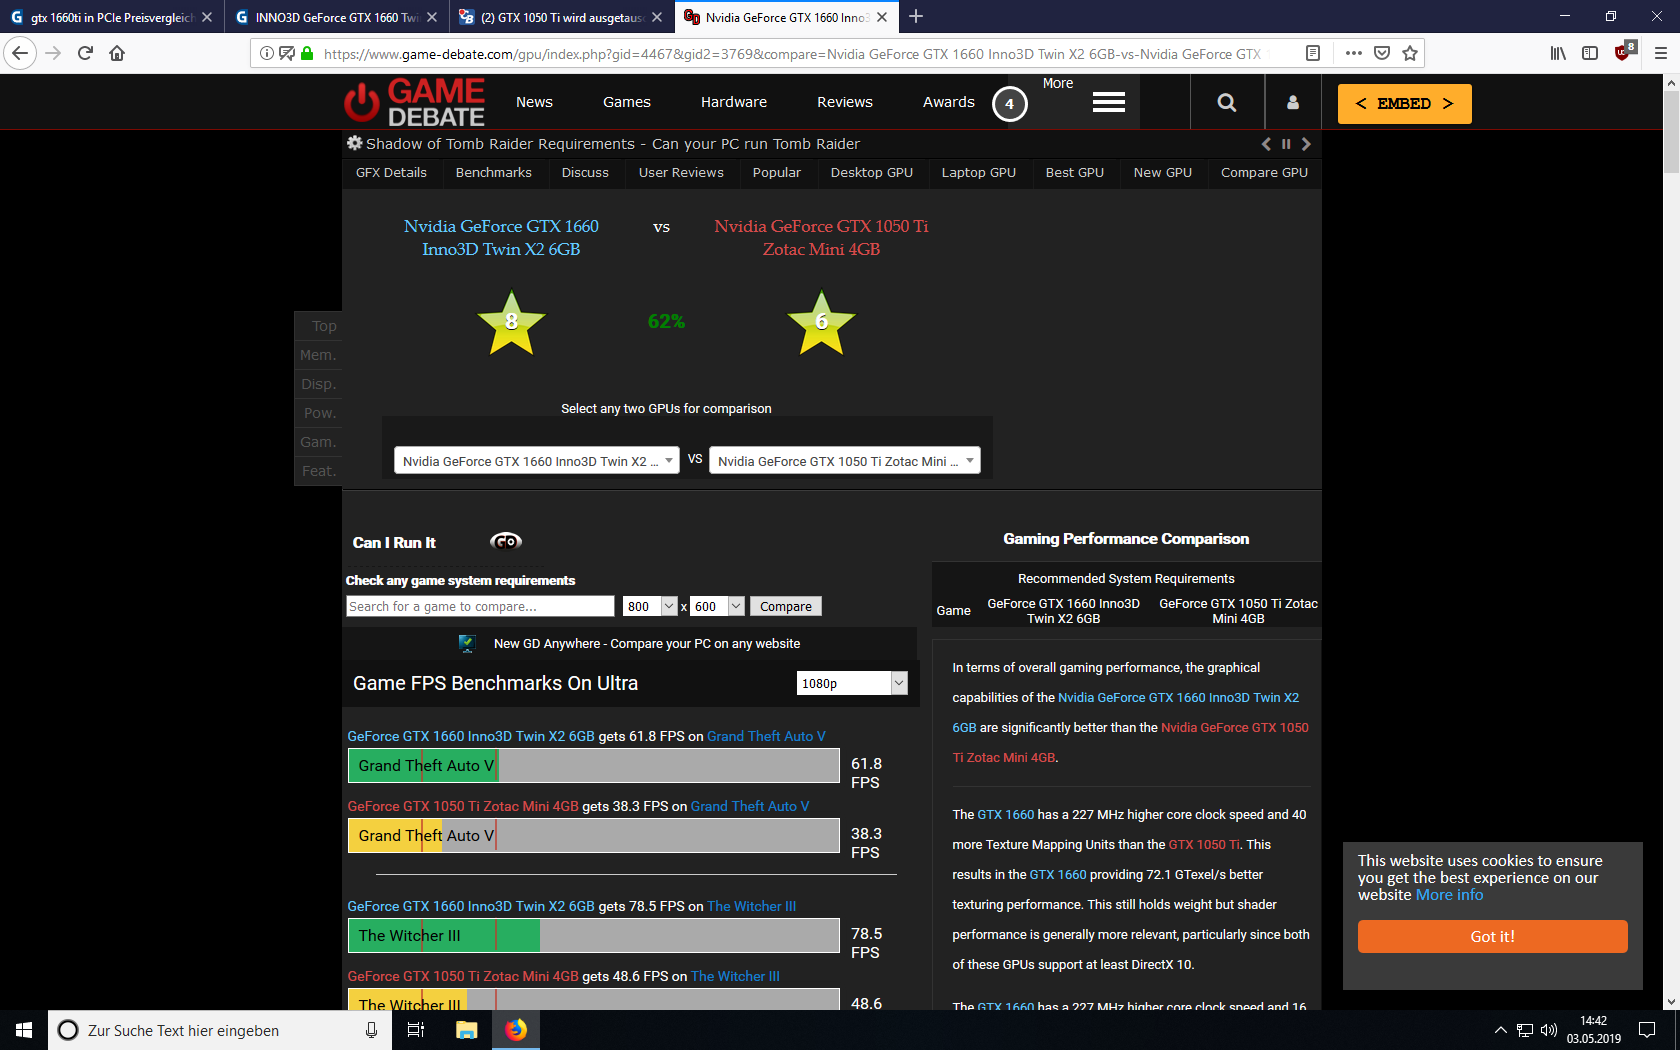This screenshot has height=1050, width=1680.
Task: Open the News menu
Action: click(534, 102)
